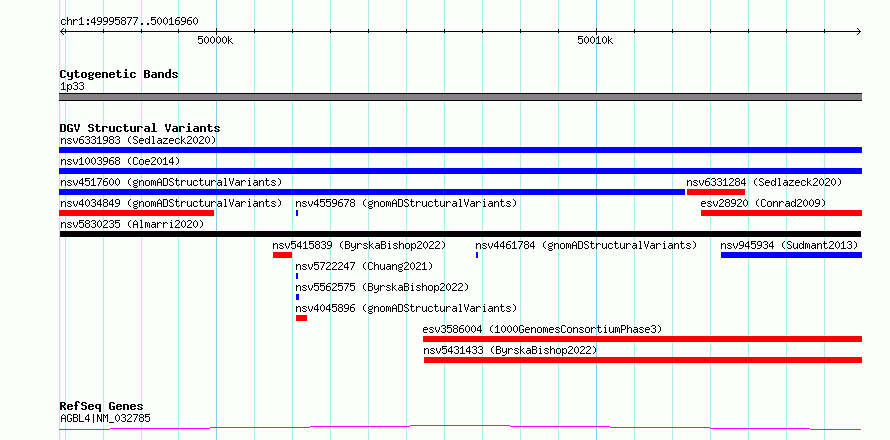Select the small blue mark under nsv4461784
The image size is (890, 440).
pyautogui.click(x=477, y=255)
